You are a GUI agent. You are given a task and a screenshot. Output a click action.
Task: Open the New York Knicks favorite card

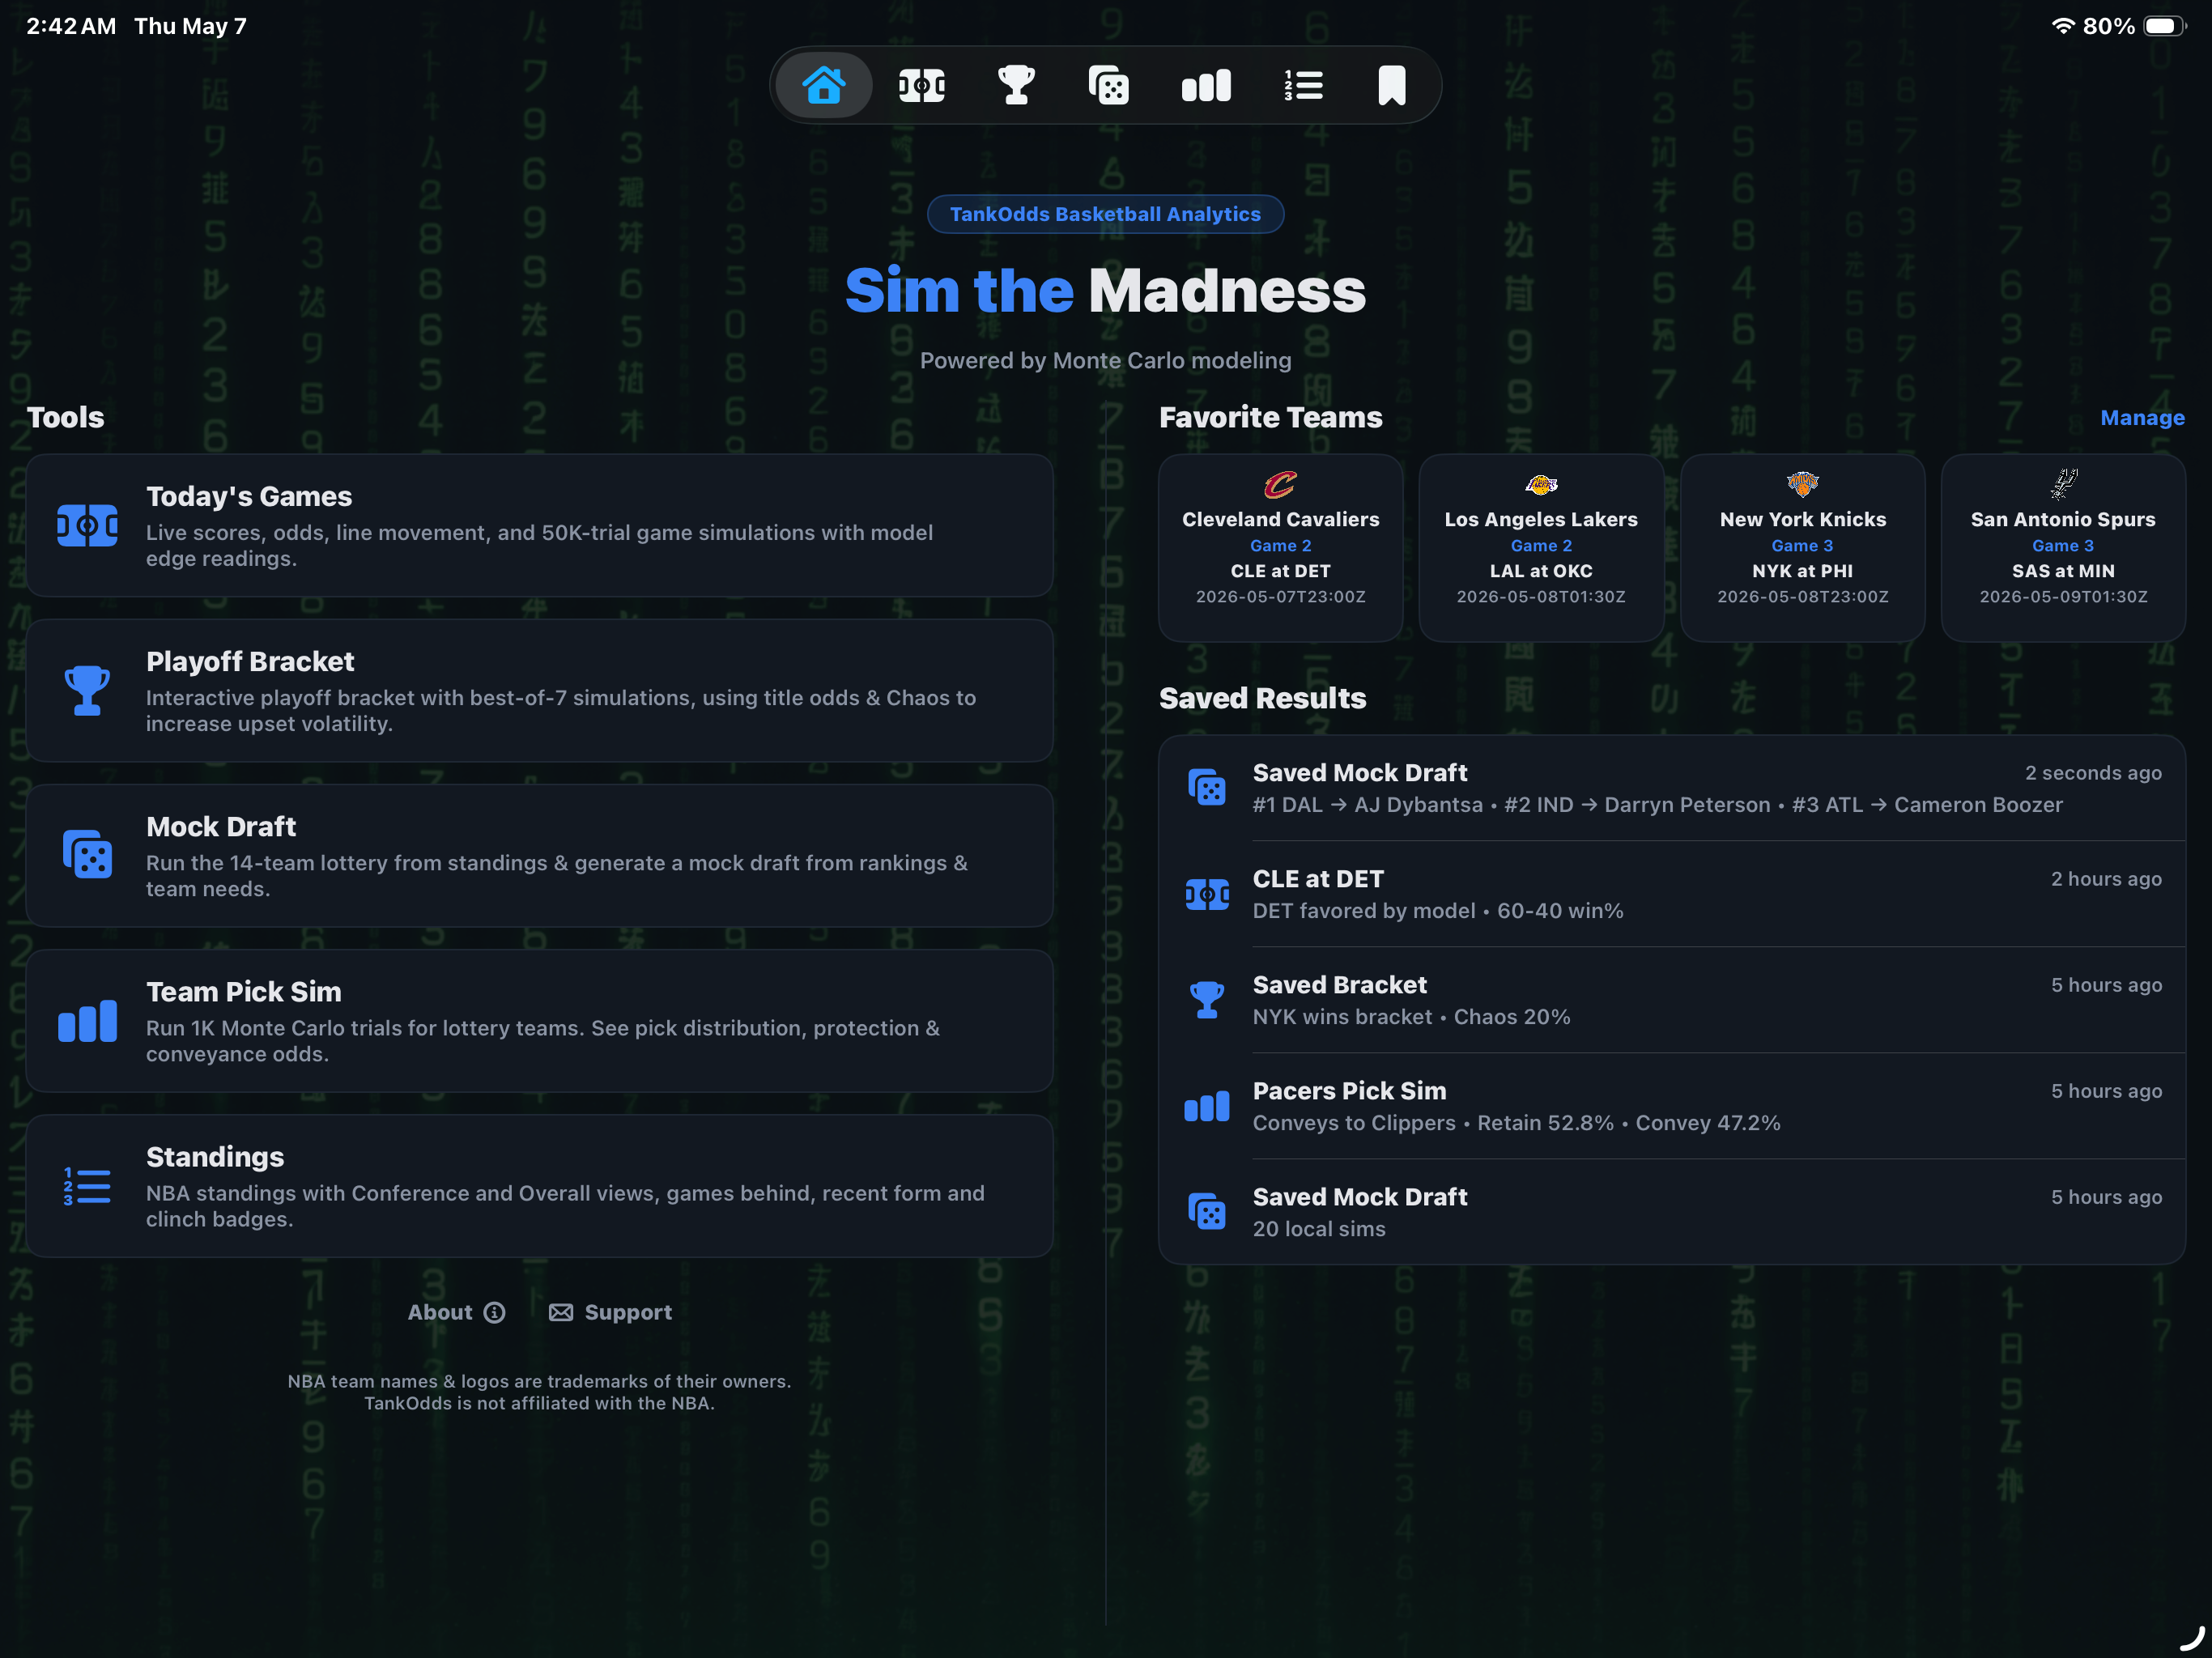coord(1802,548)
